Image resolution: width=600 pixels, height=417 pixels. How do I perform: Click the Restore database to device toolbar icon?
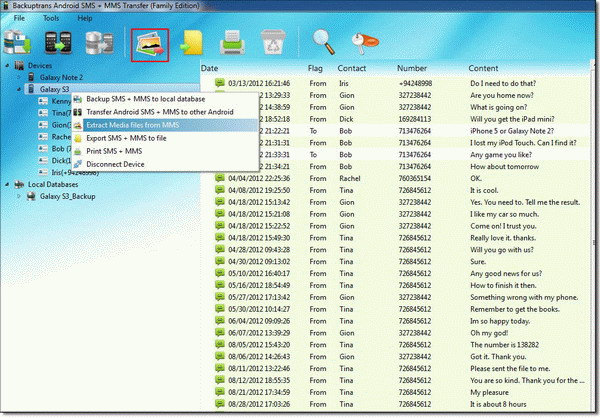[99, 43]
